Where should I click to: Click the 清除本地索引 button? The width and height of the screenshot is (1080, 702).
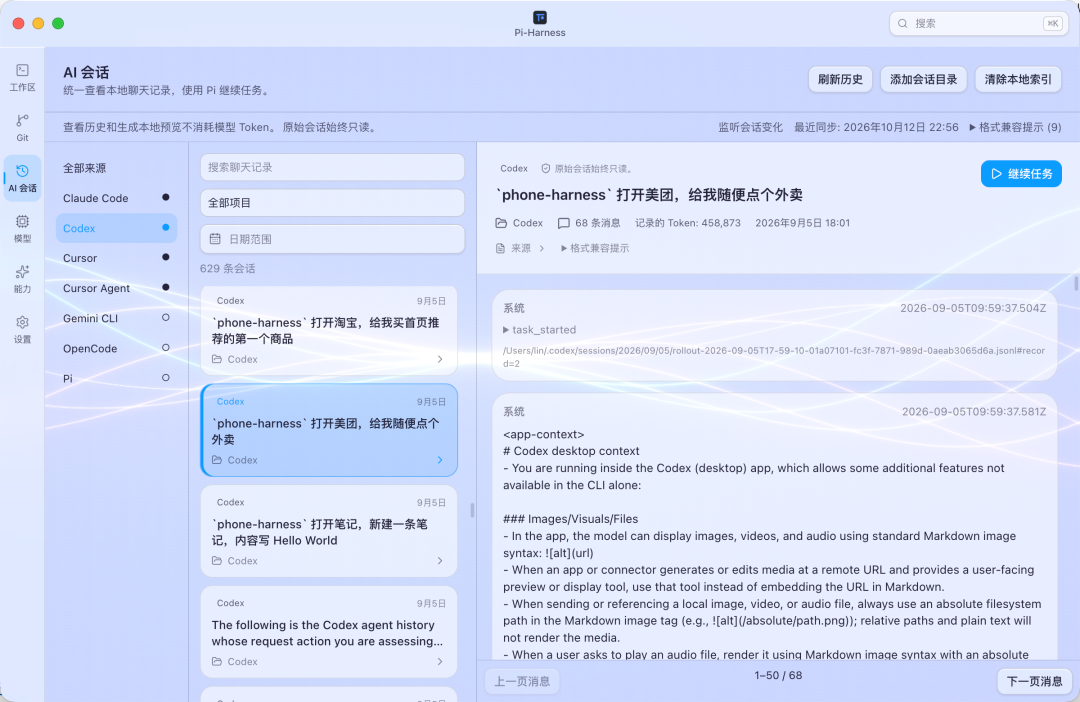[x=1018, y=79]
